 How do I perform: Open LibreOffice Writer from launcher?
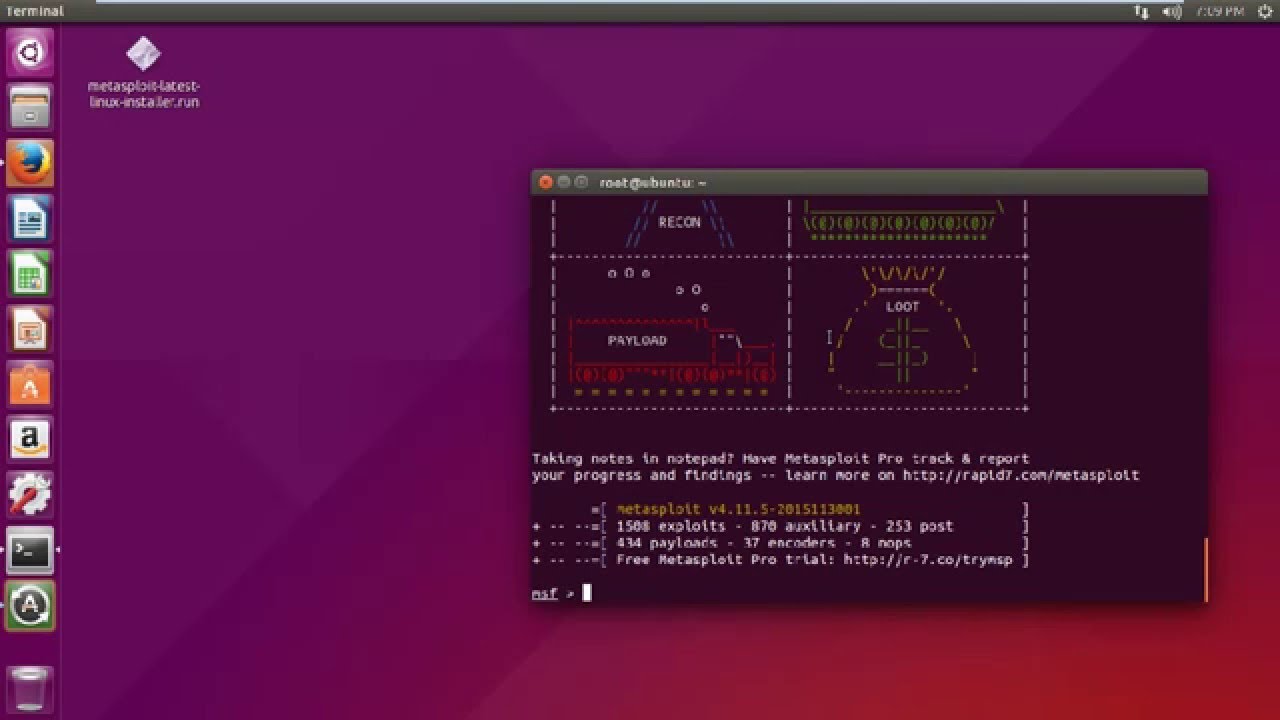point(30,219)
